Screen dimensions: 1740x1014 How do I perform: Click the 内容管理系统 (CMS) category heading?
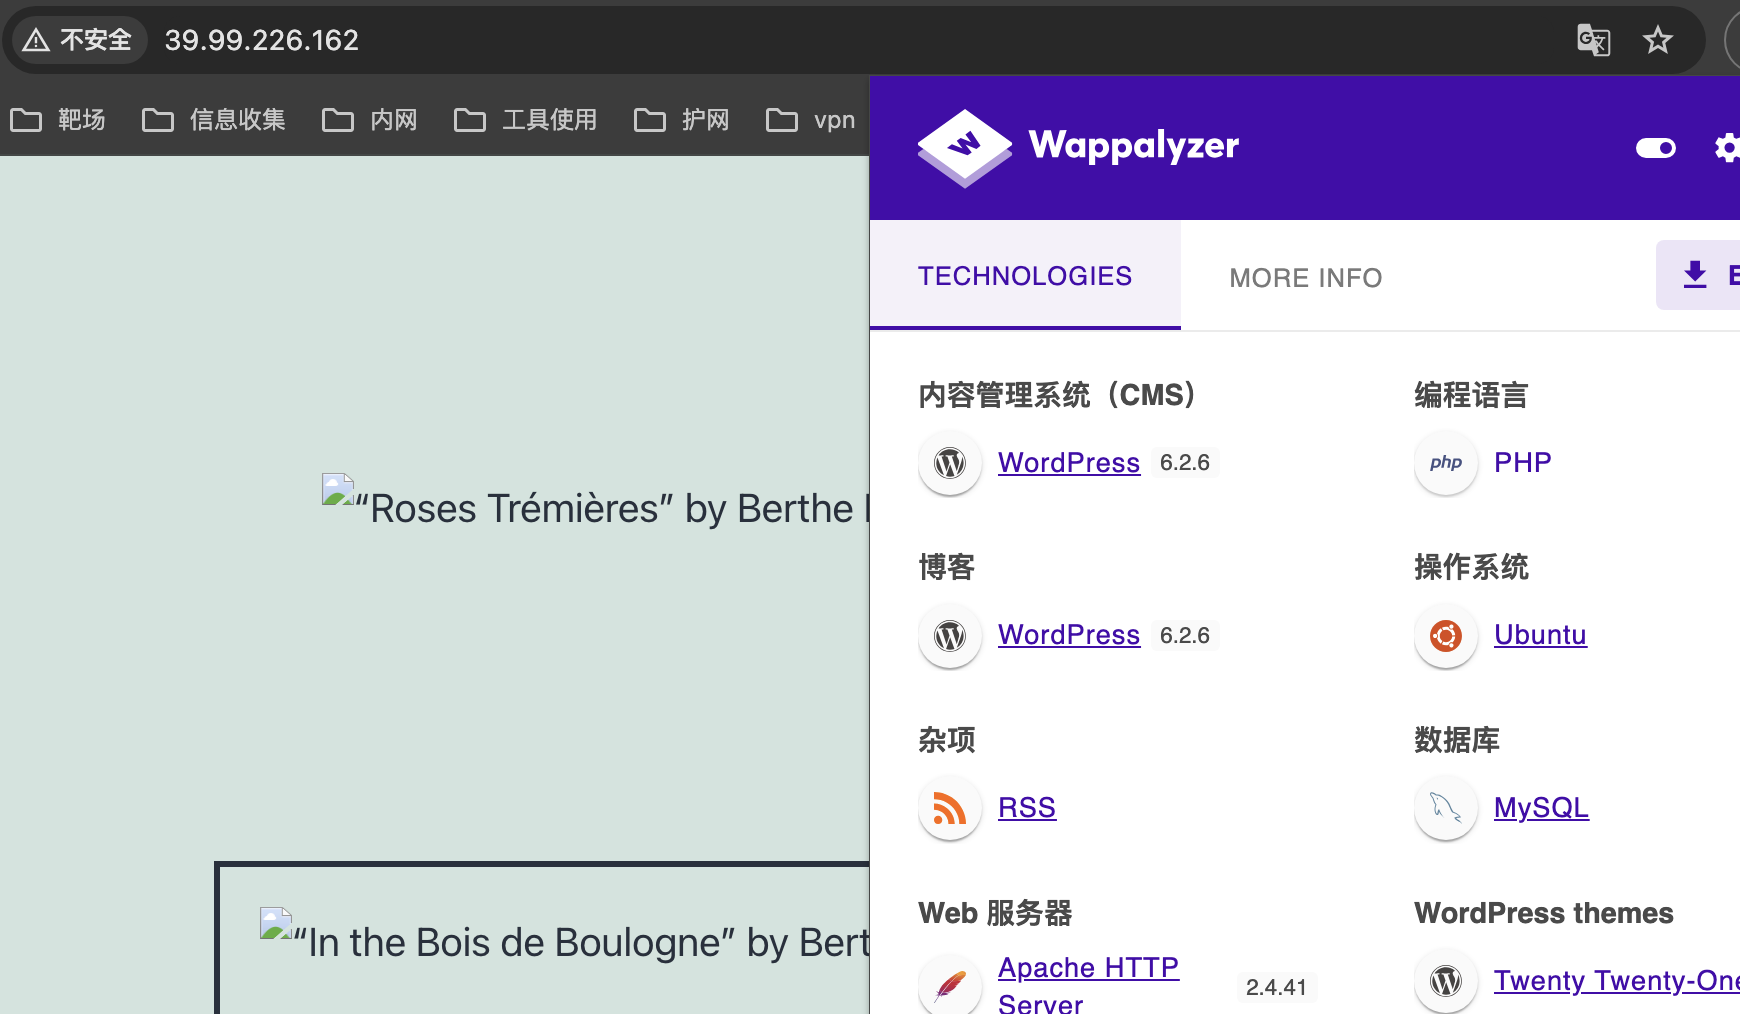point(1057,395)
